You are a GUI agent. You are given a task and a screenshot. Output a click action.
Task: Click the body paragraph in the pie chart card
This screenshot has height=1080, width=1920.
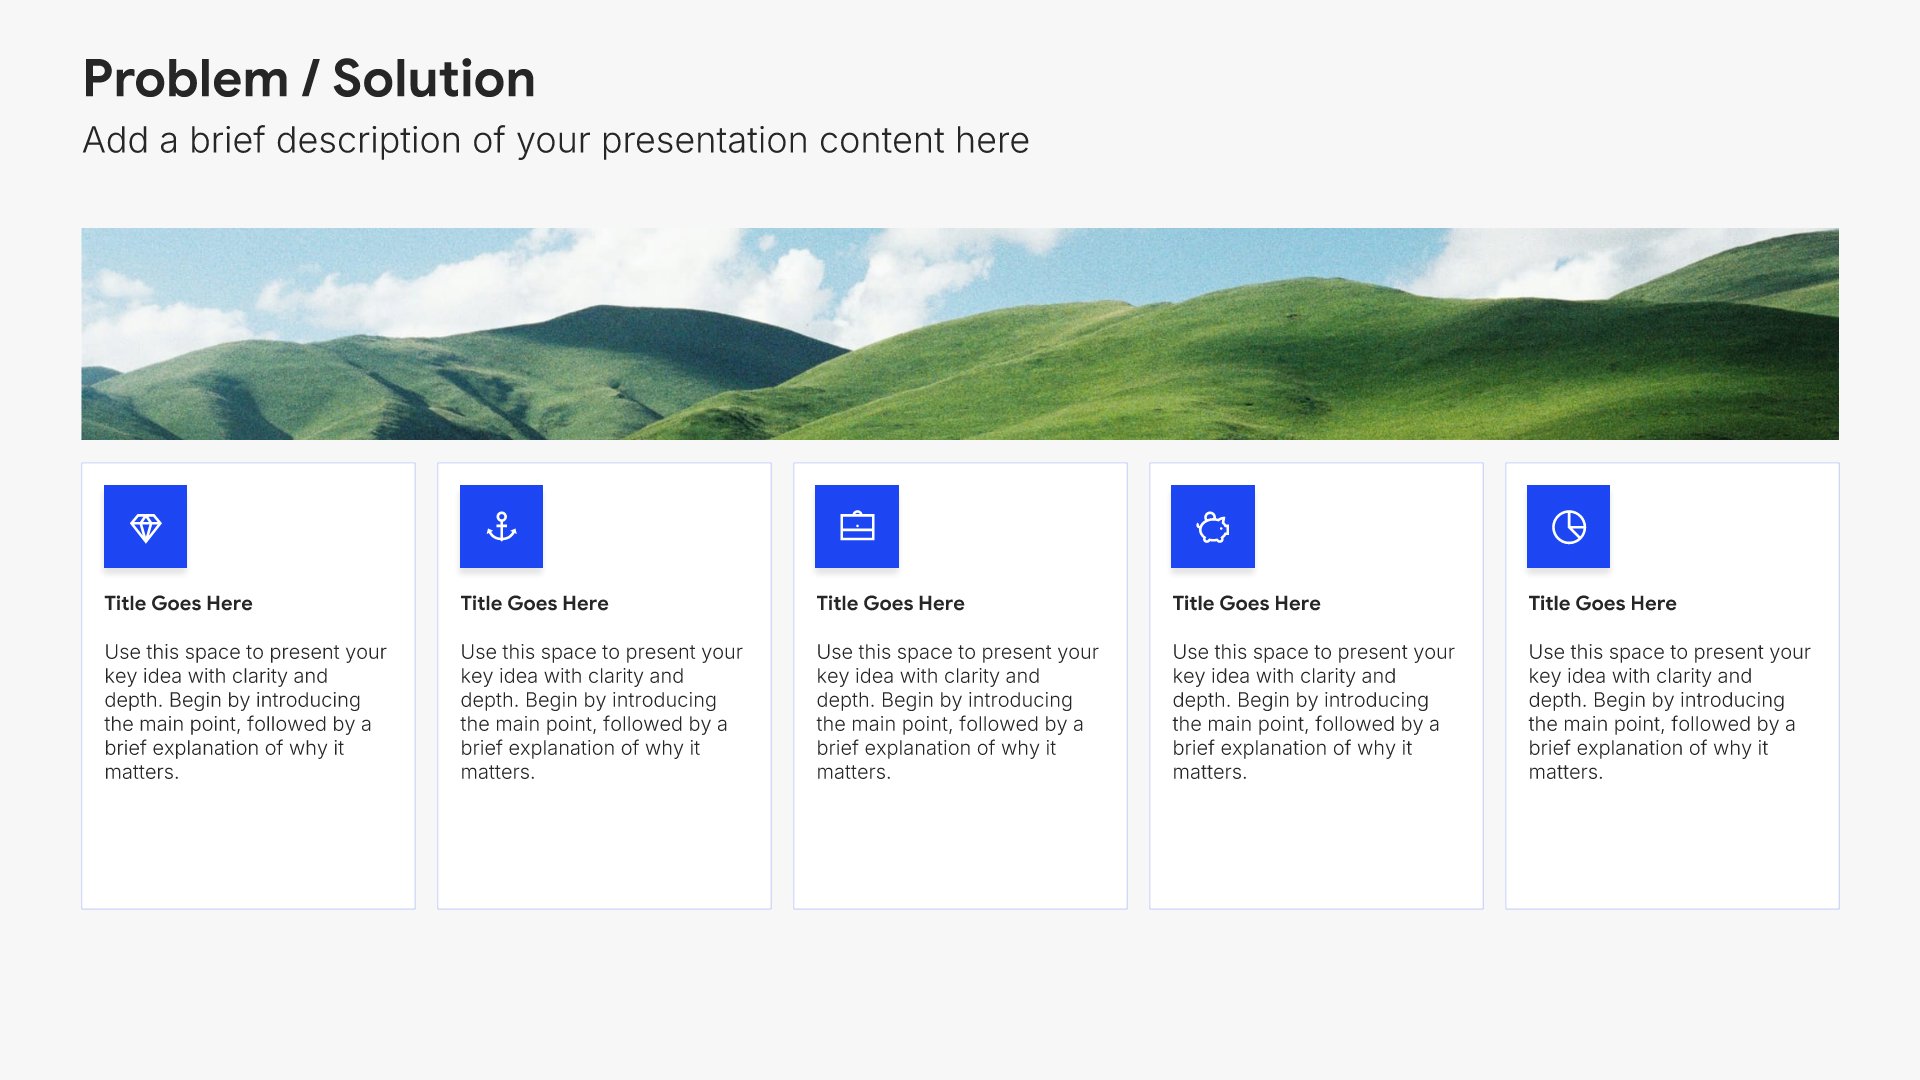pos(1670,712)
